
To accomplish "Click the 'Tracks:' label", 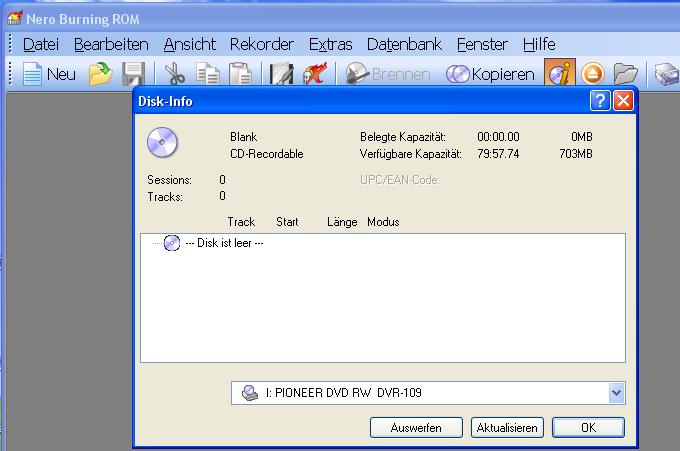I will click(165, 196).
